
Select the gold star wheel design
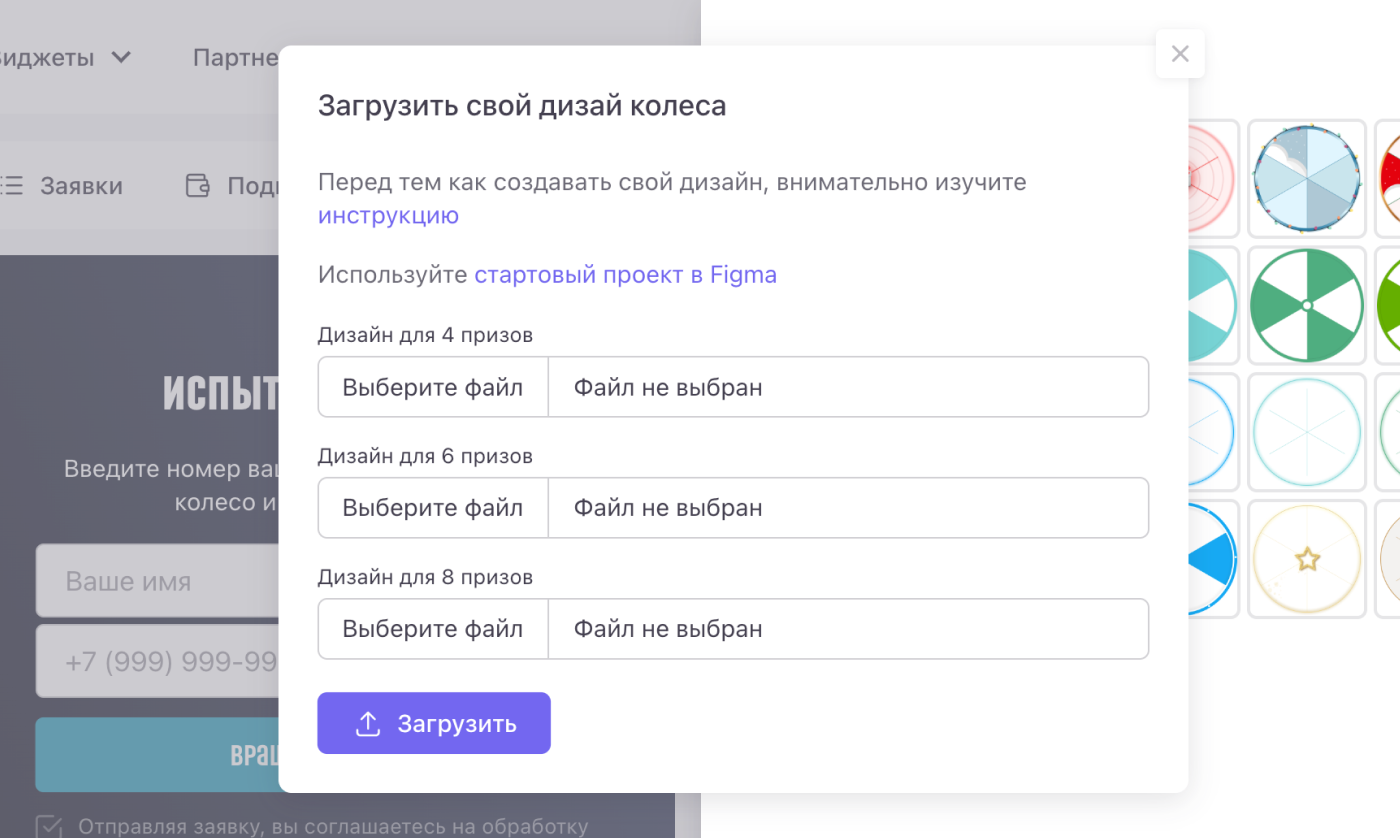[x=1307, y=559]
